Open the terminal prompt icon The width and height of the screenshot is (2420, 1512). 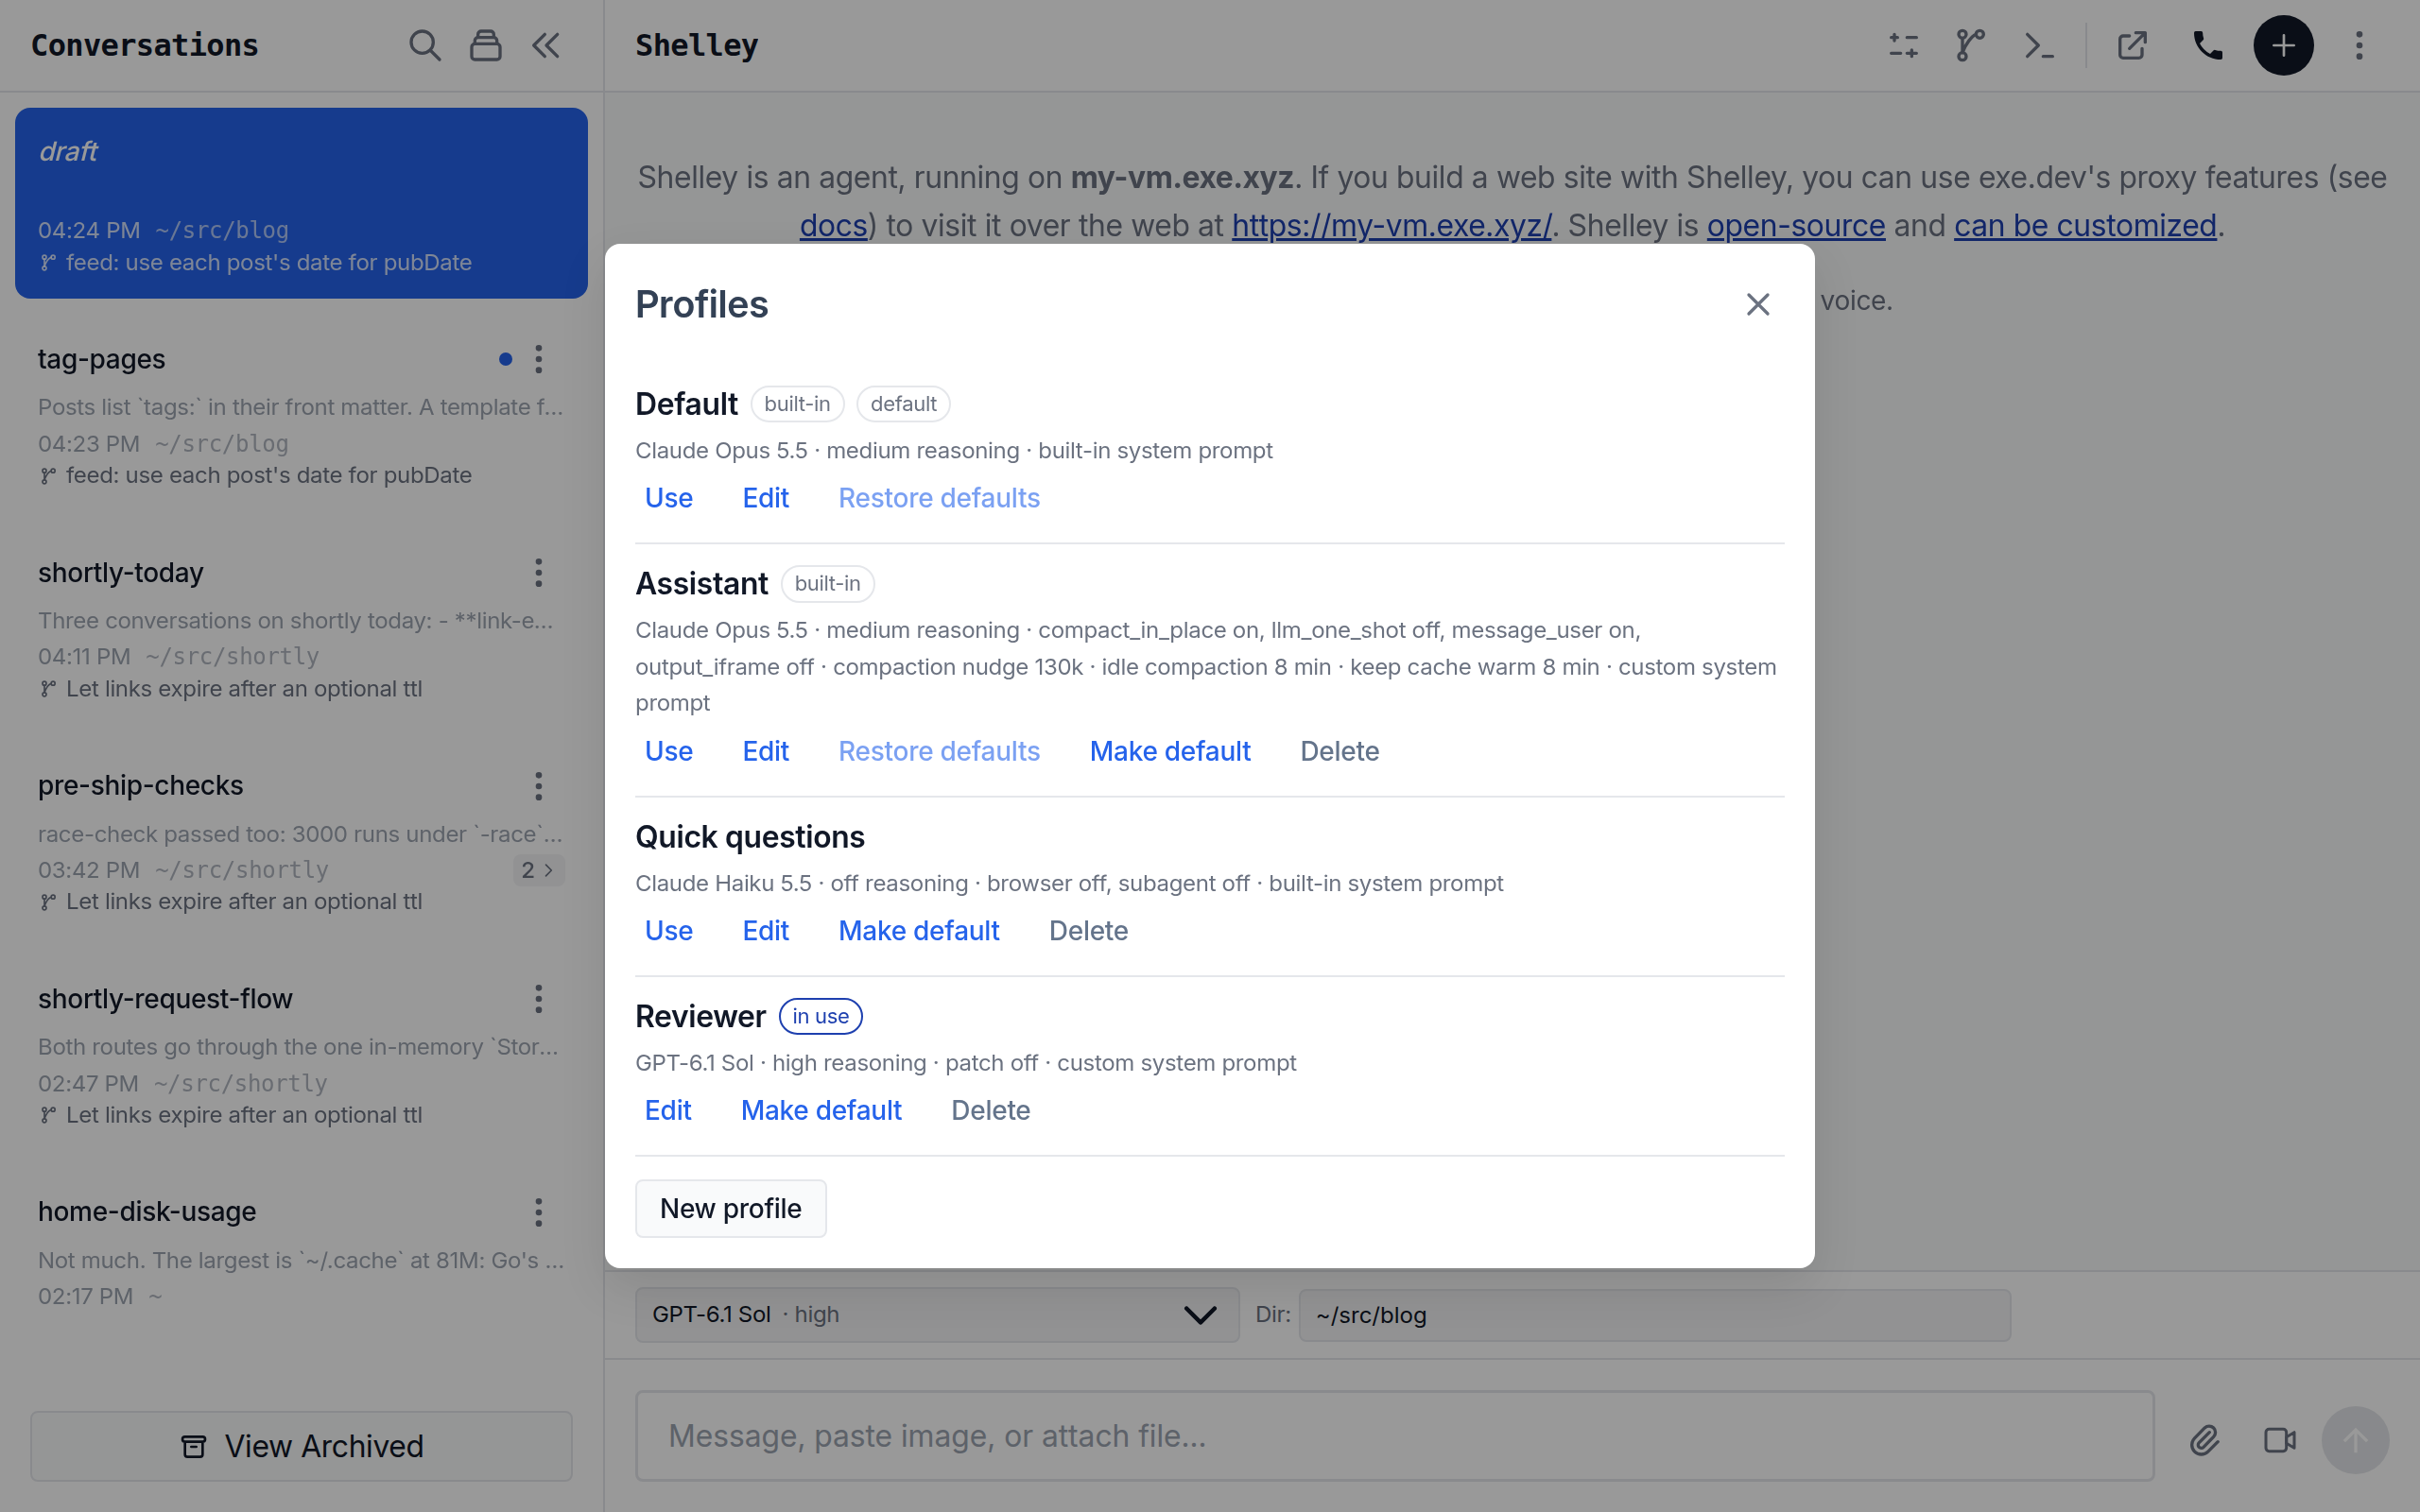tap(2039, 45)
